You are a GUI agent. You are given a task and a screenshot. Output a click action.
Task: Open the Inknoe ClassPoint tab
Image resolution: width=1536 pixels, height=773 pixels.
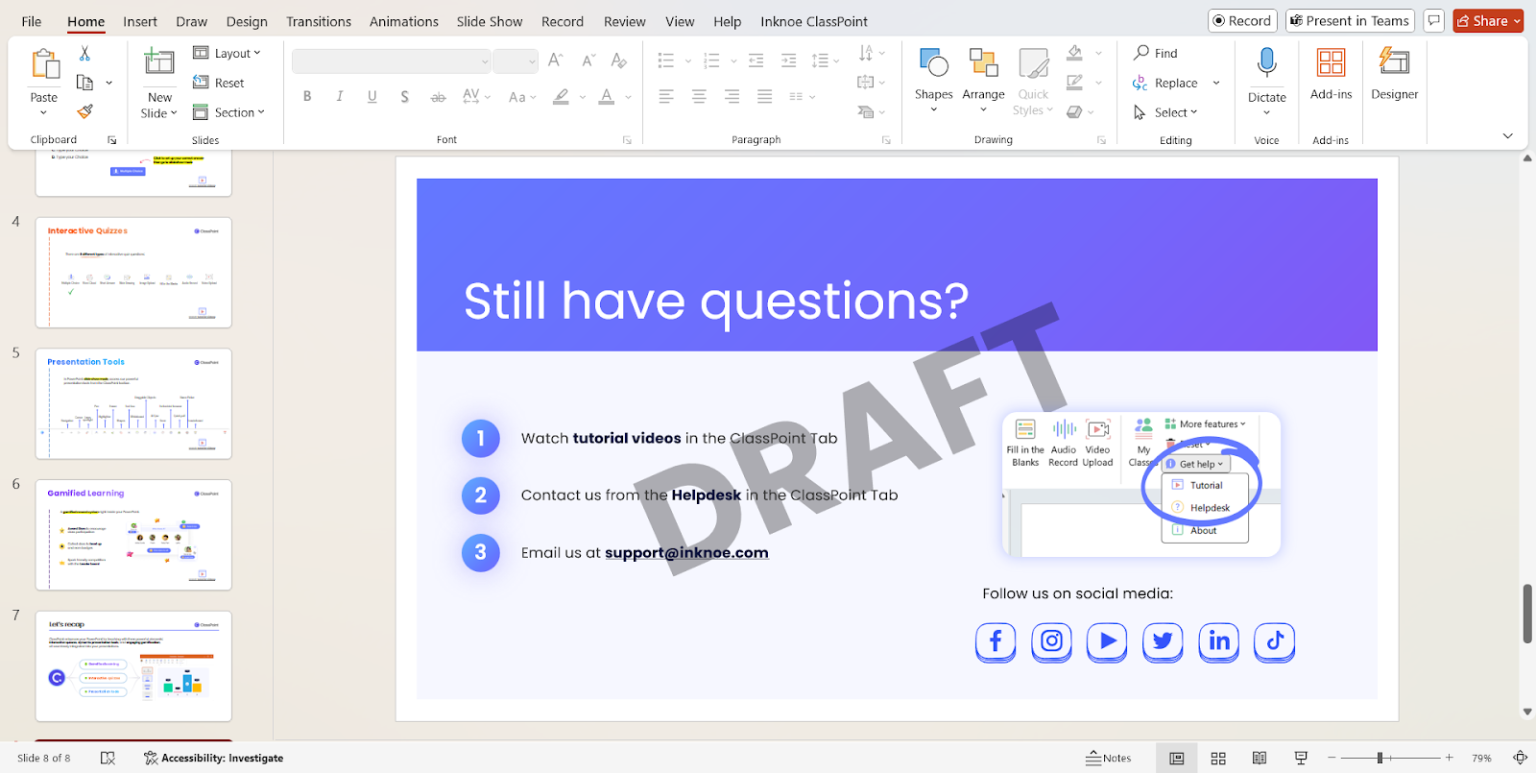tap(814, 21)
